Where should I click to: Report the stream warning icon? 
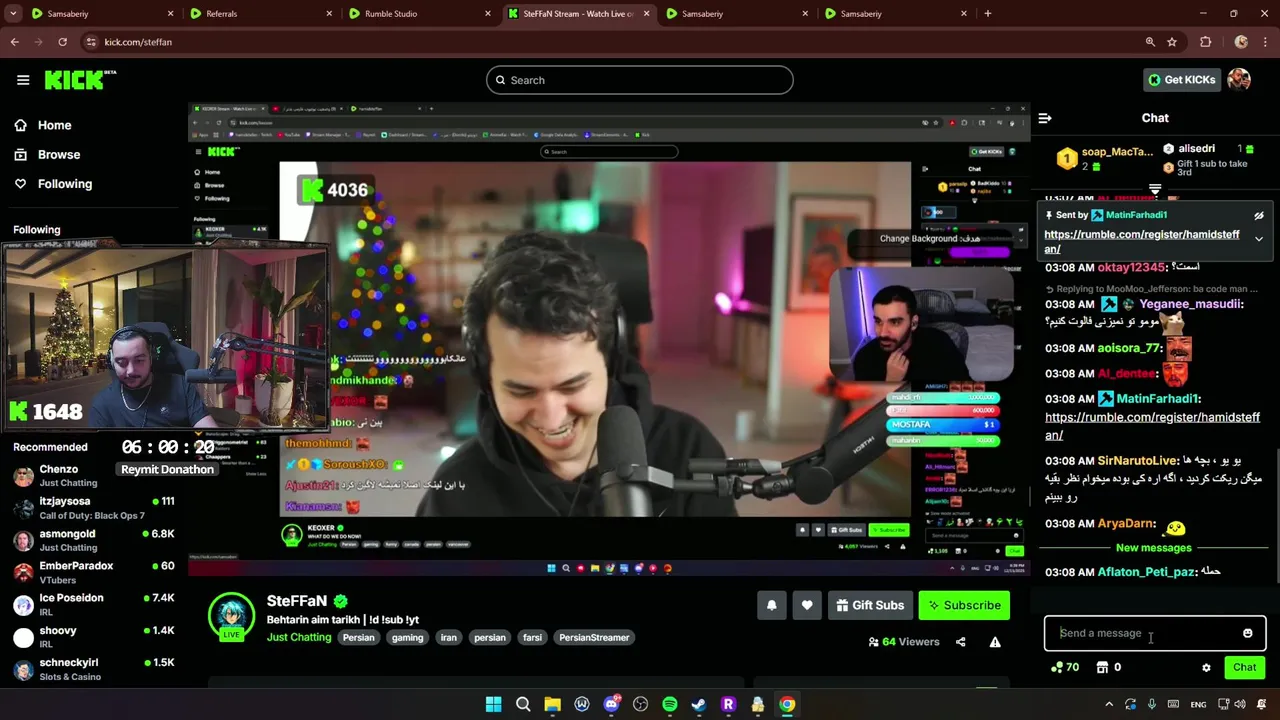[995, 642]
